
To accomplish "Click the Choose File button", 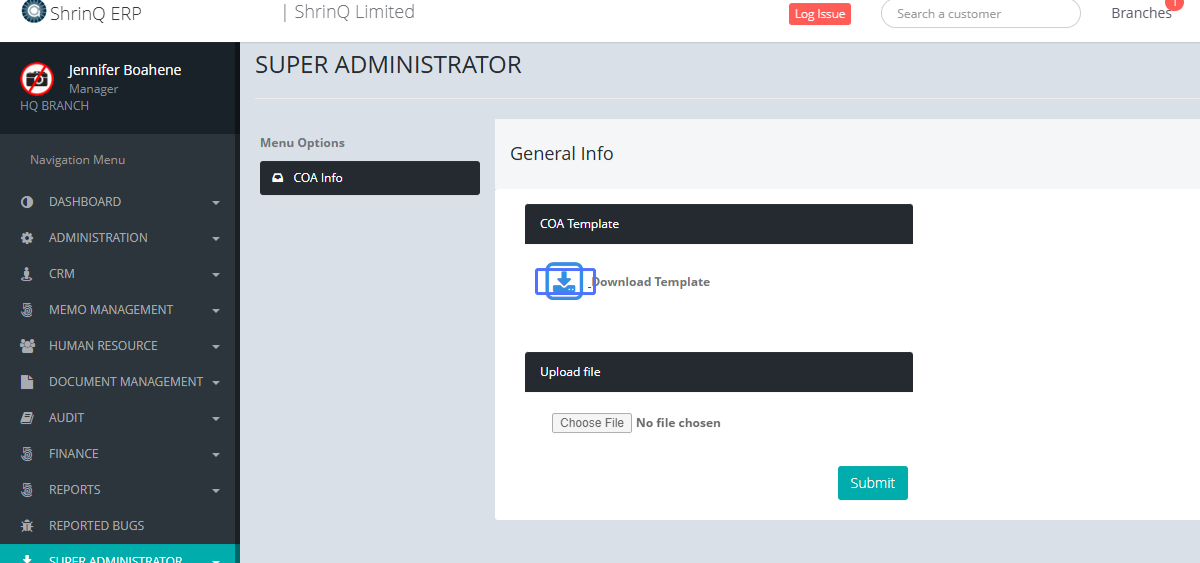I will 592,423.
